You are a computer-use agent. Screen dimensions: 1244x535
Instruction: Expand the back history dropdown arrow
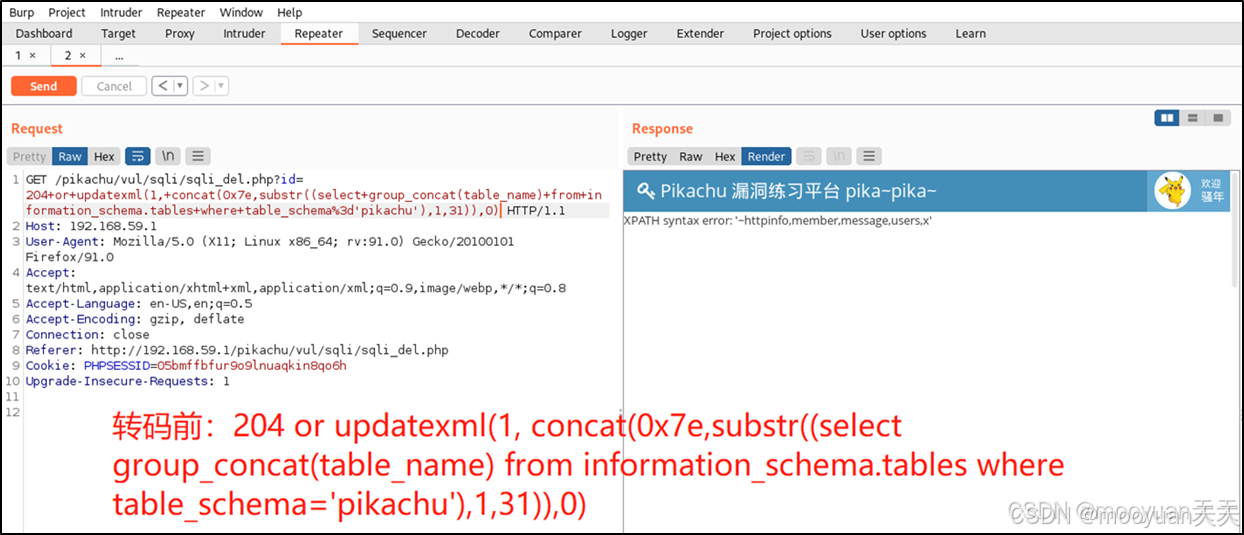click(x=181, y=86)
